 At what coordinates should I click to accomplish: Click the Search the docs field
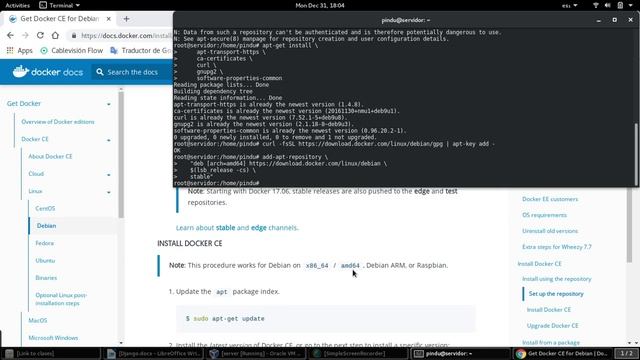(x=133, y=72)
